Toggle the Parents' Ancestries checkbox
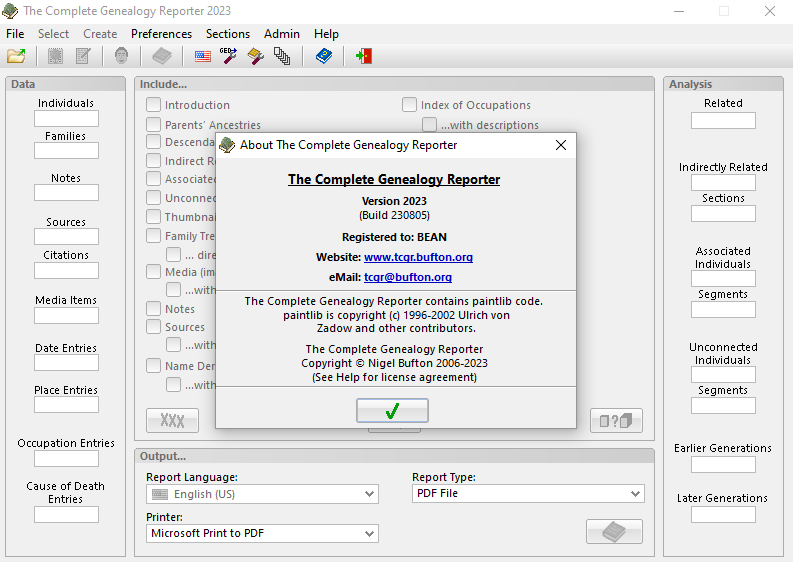Screen dimensions: 793x562 coord(153,124)
